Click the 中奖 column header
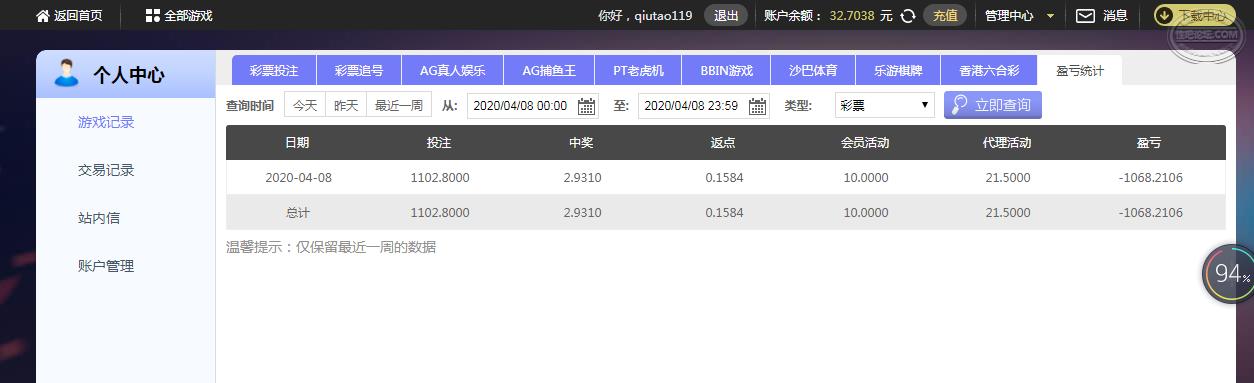The image size is (1254, 383). [581, 143]
